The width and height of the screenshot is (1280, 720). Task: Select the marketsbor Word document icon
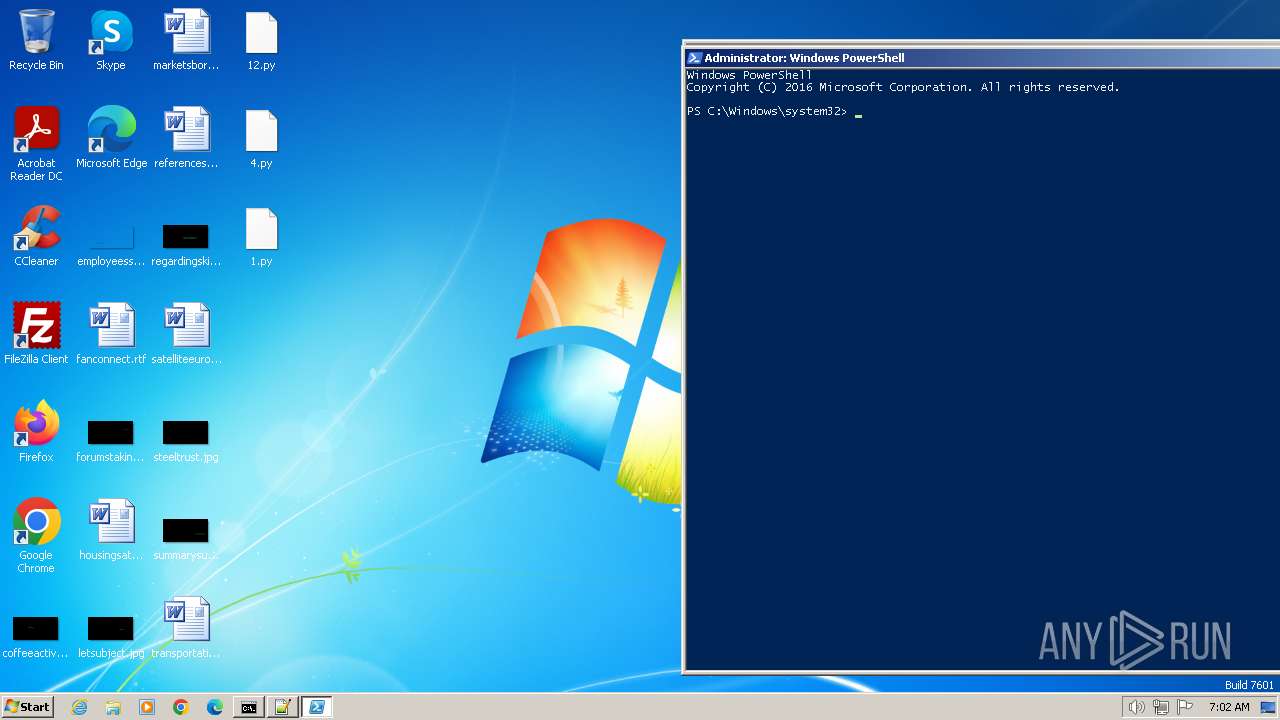coord(186,41)
